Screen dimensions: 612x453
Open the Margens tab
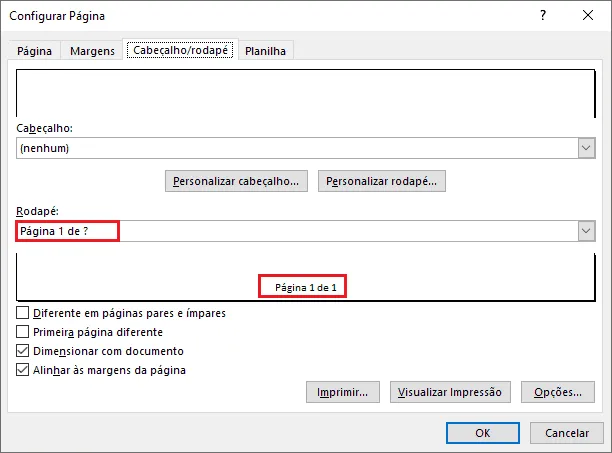click(93, 51)
